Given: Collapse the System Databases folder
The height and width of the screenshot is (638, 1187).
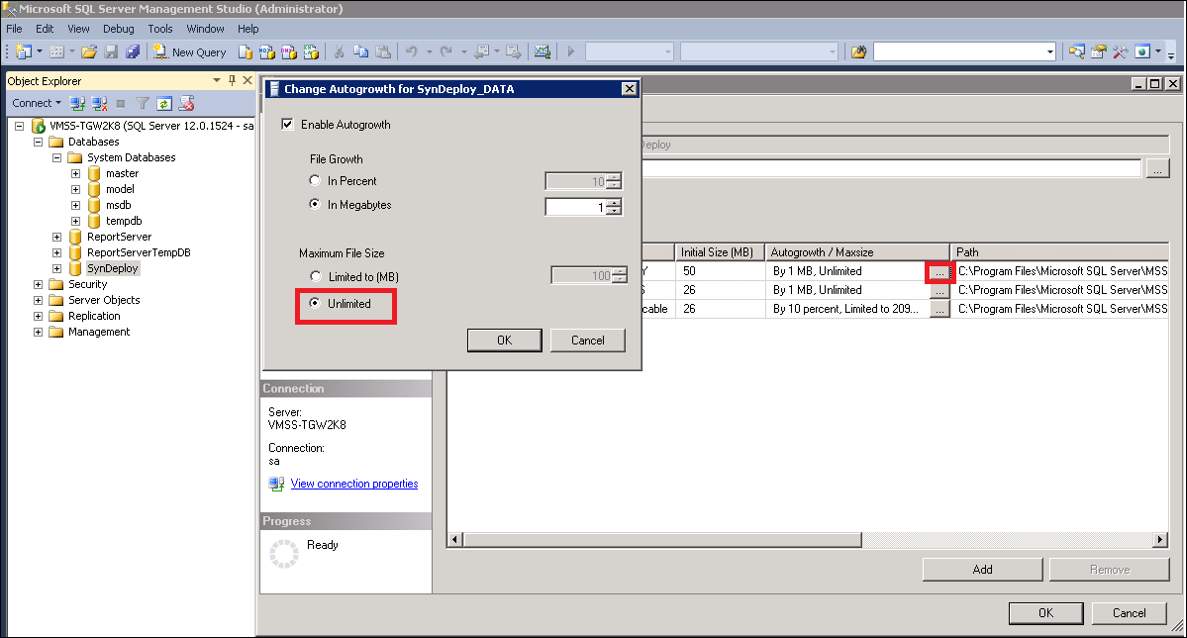Looking at the screenshot, I should tap(57, 157).
